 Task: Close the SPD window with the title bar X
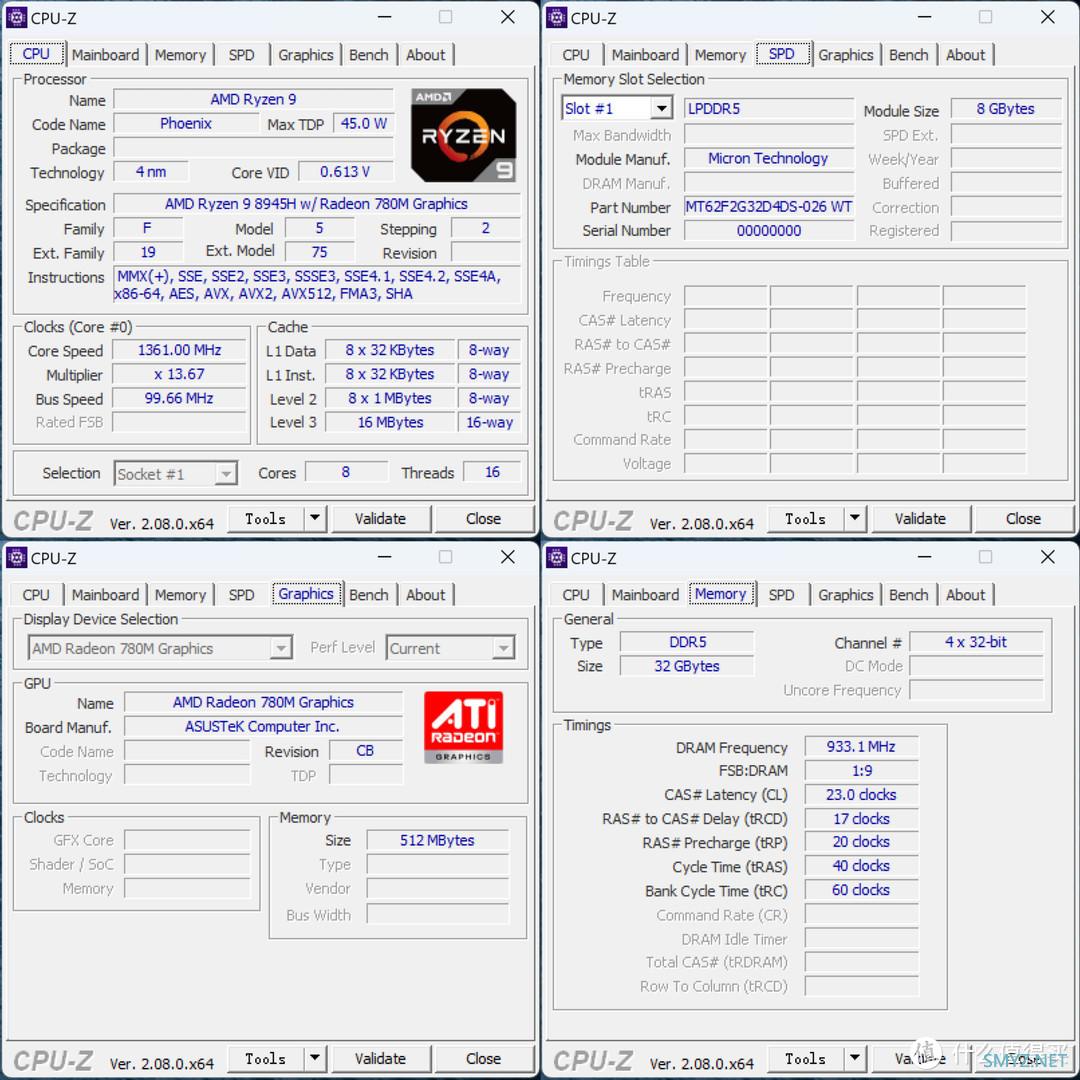pyautogui.click(x=1048, y=17)
